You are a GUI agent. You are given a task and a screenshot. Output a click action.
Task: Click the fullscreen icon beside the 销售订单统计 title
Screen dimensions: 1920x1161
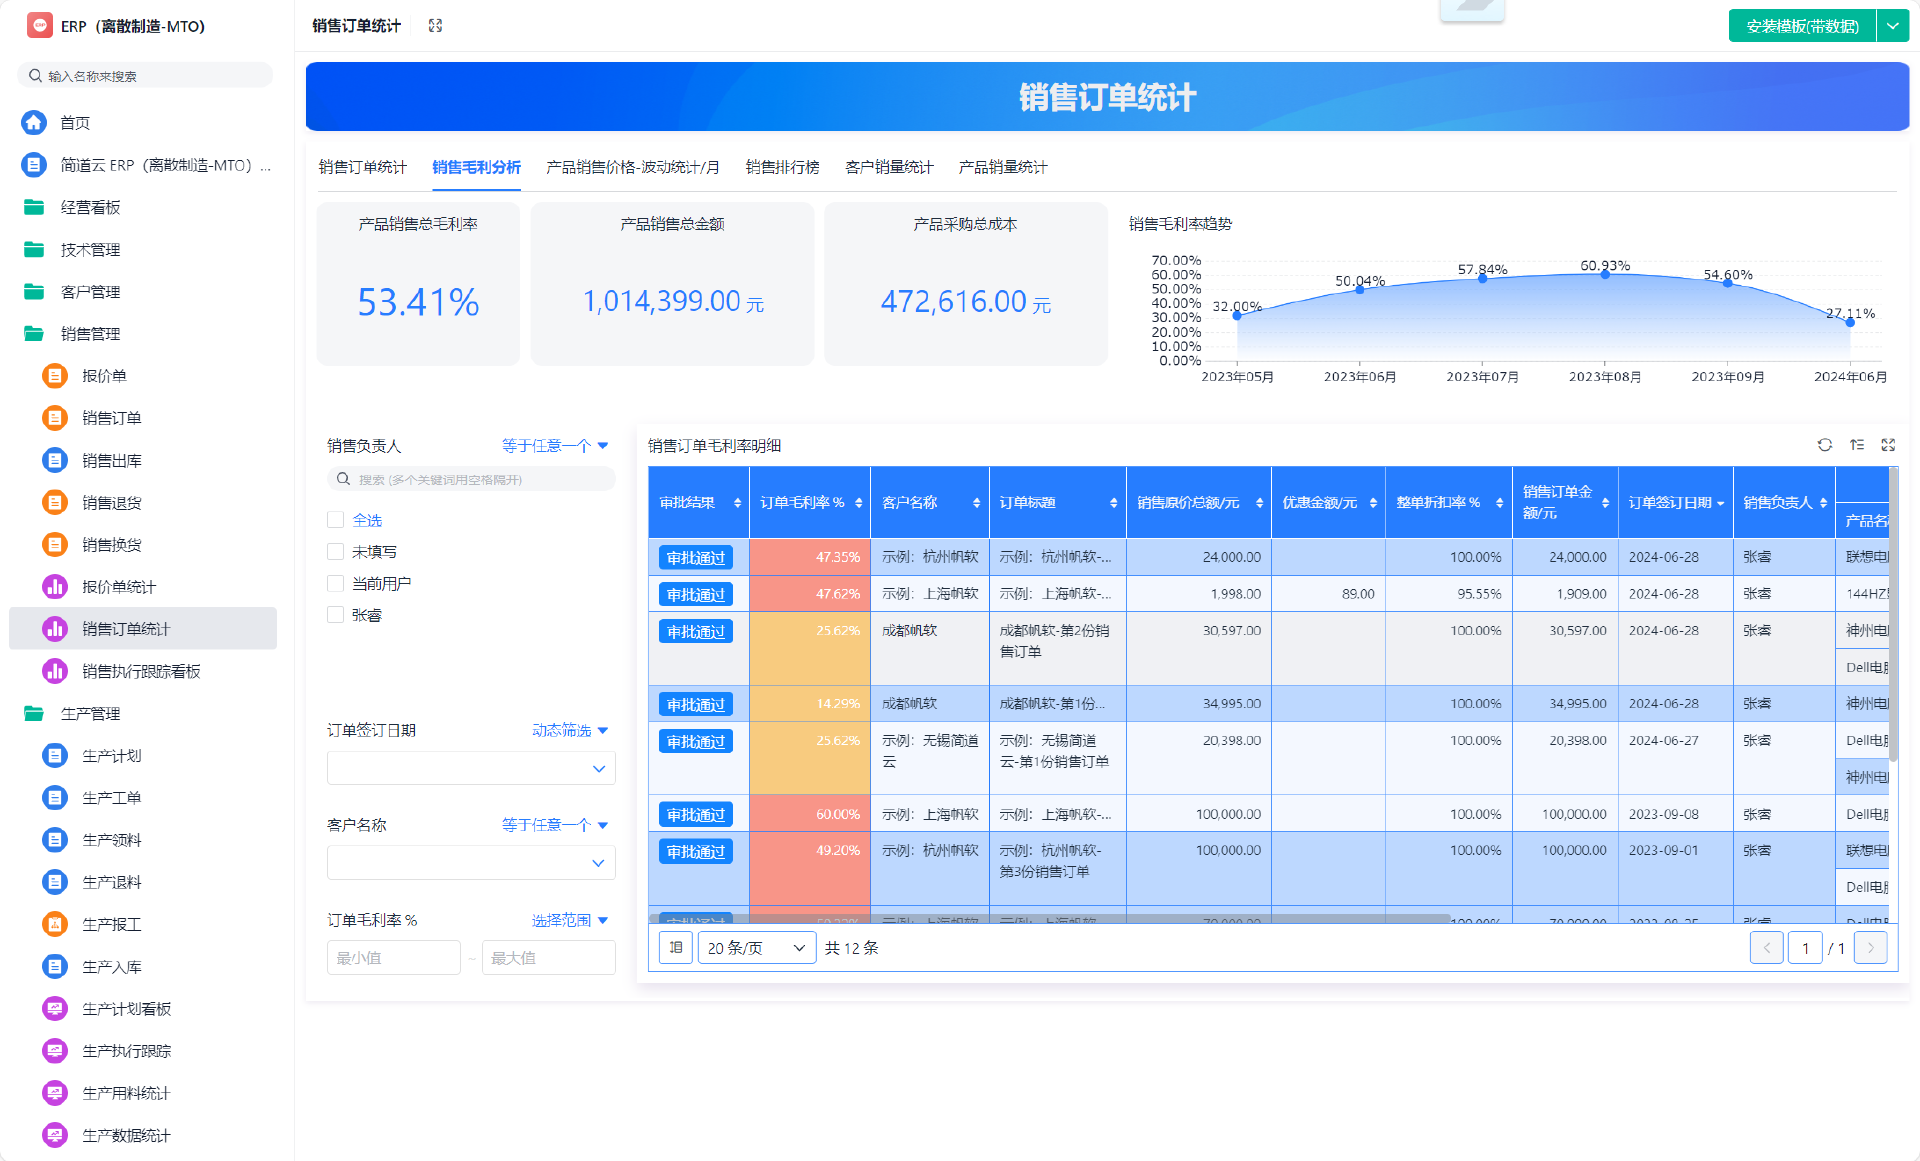point(435,26)
